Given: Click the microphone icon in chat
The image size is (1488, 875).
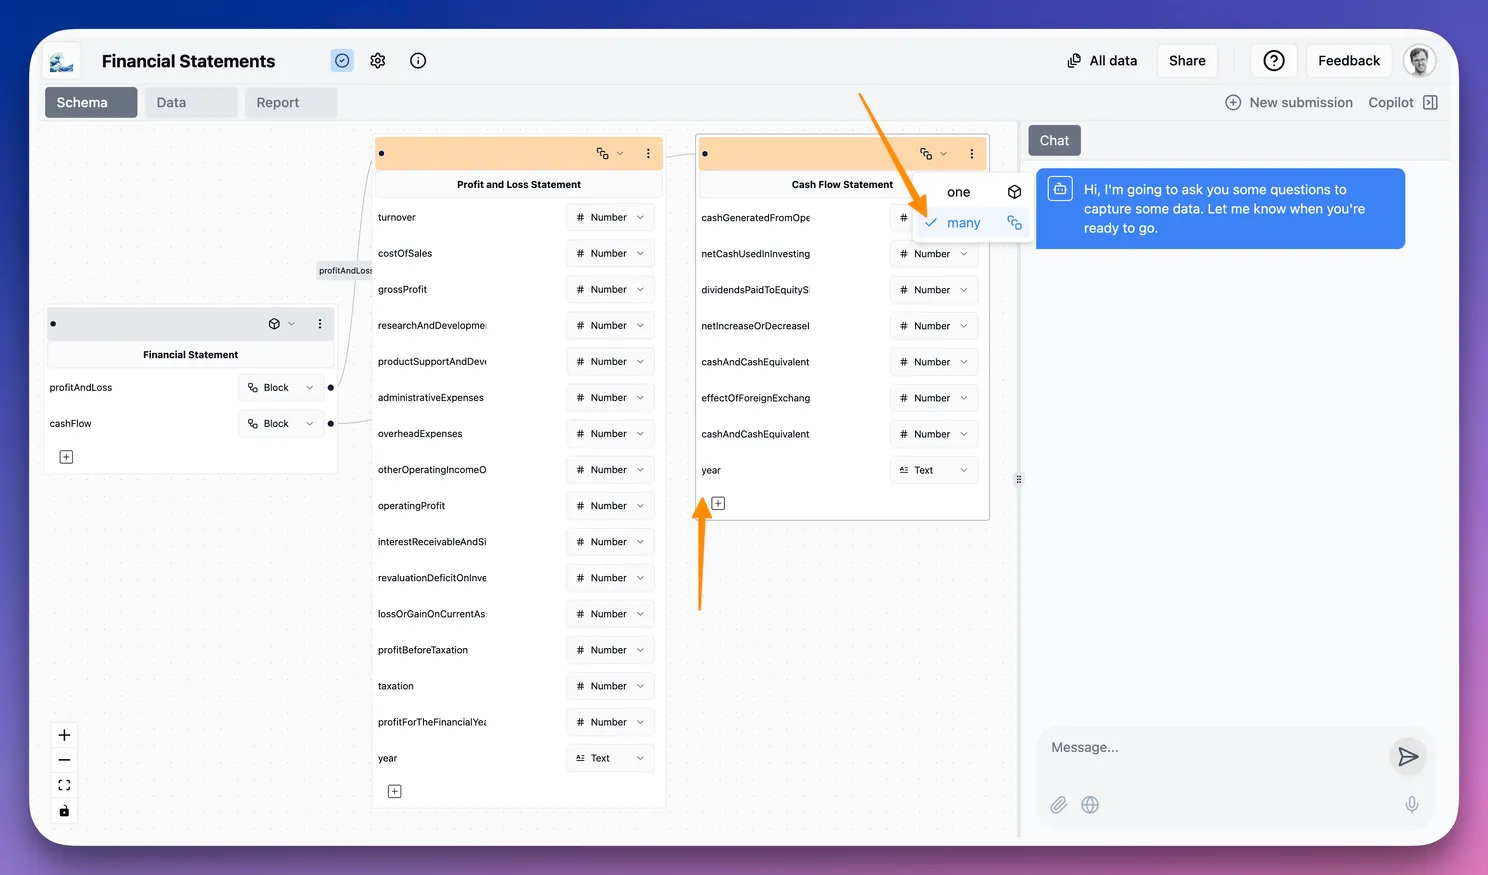Looking at the screenshot, I should pyautogui.click(x=1411, y=805).
